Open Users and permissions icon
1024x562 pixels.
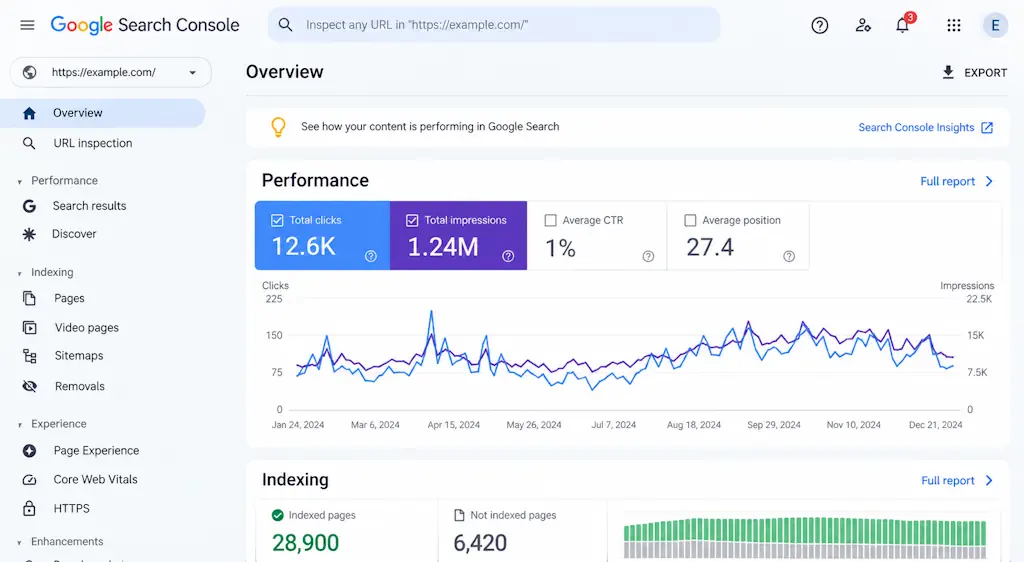[x=863, y=25]
